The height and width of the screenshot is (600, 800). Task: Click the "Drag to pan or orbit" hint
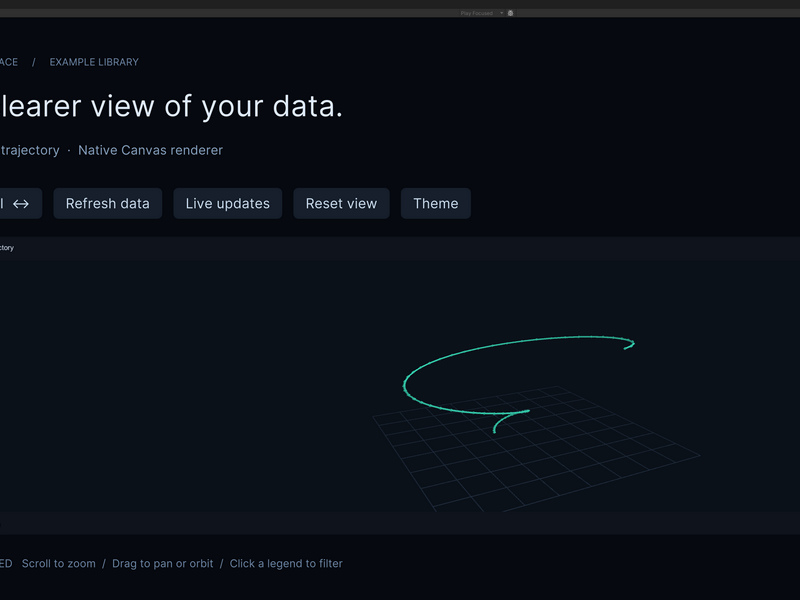click(163, 564)
